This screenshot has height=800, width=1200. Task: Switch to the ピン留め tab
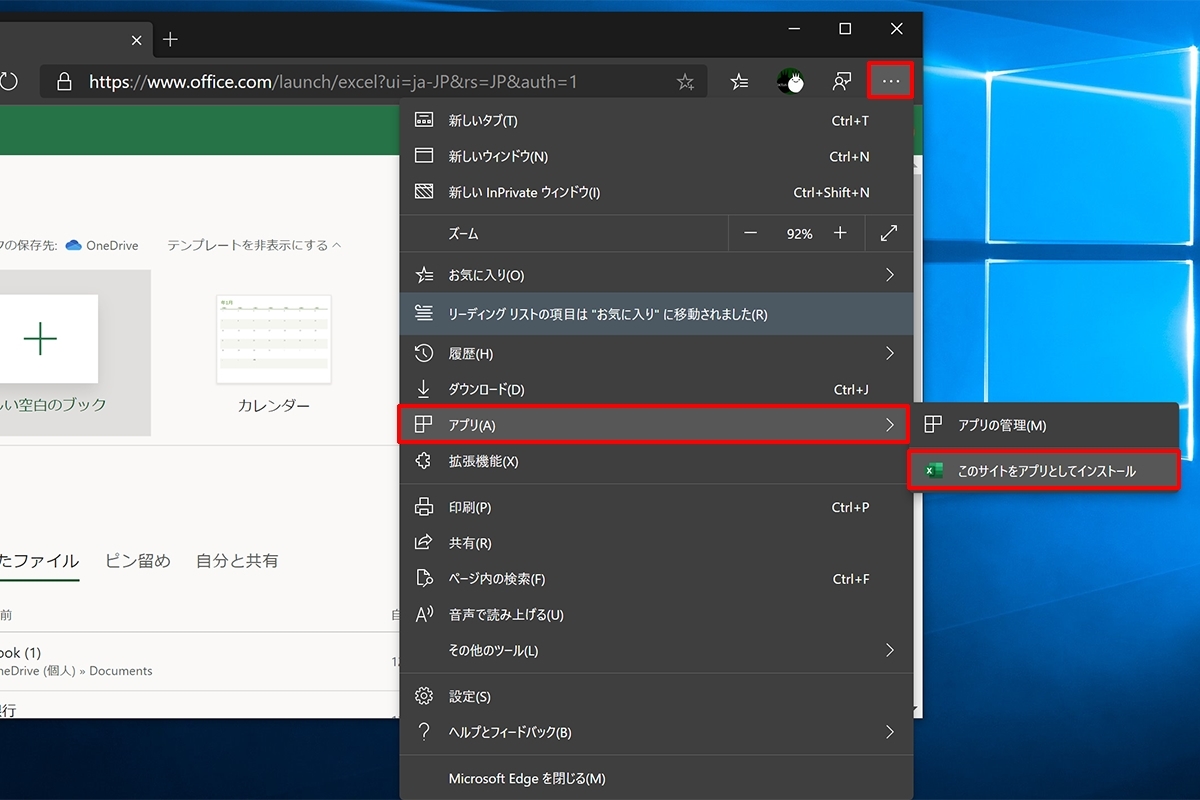pos(138,561)
